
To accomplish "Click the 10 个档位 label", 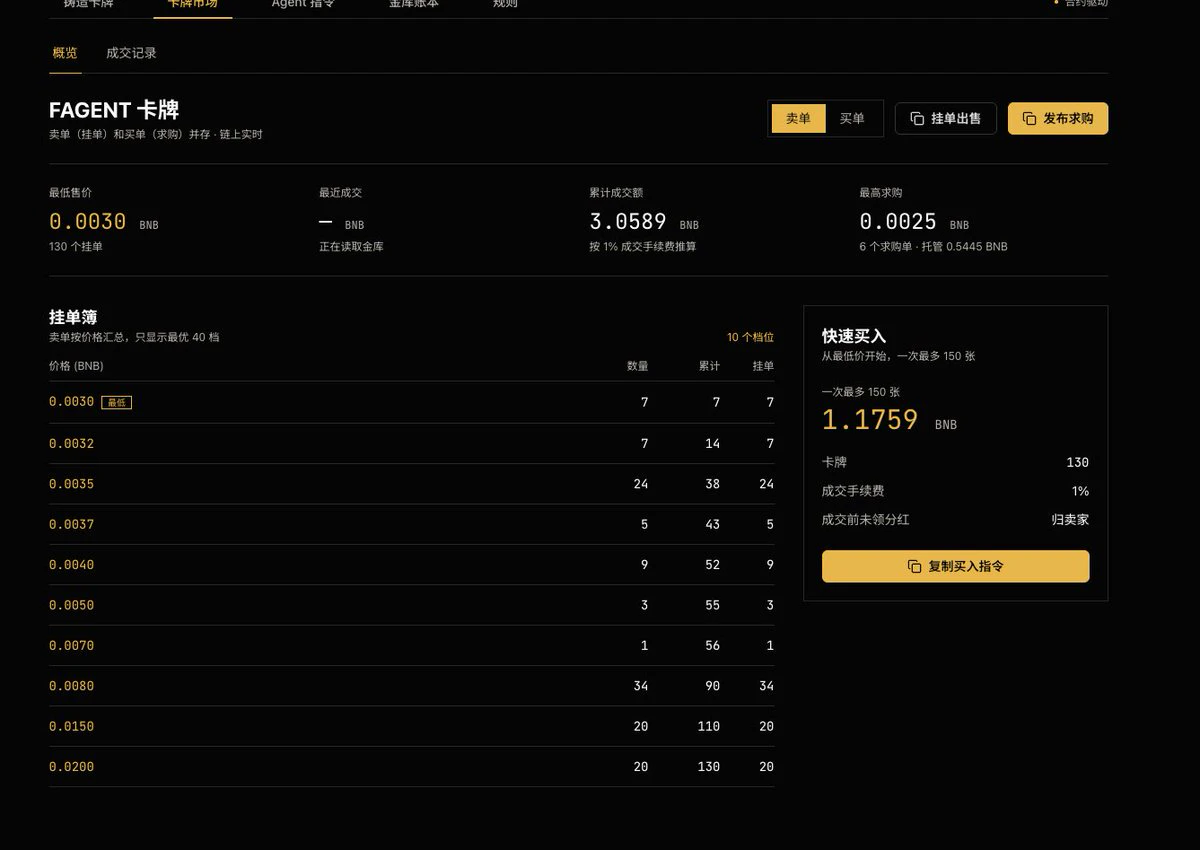I will click(x=750, y=337).
